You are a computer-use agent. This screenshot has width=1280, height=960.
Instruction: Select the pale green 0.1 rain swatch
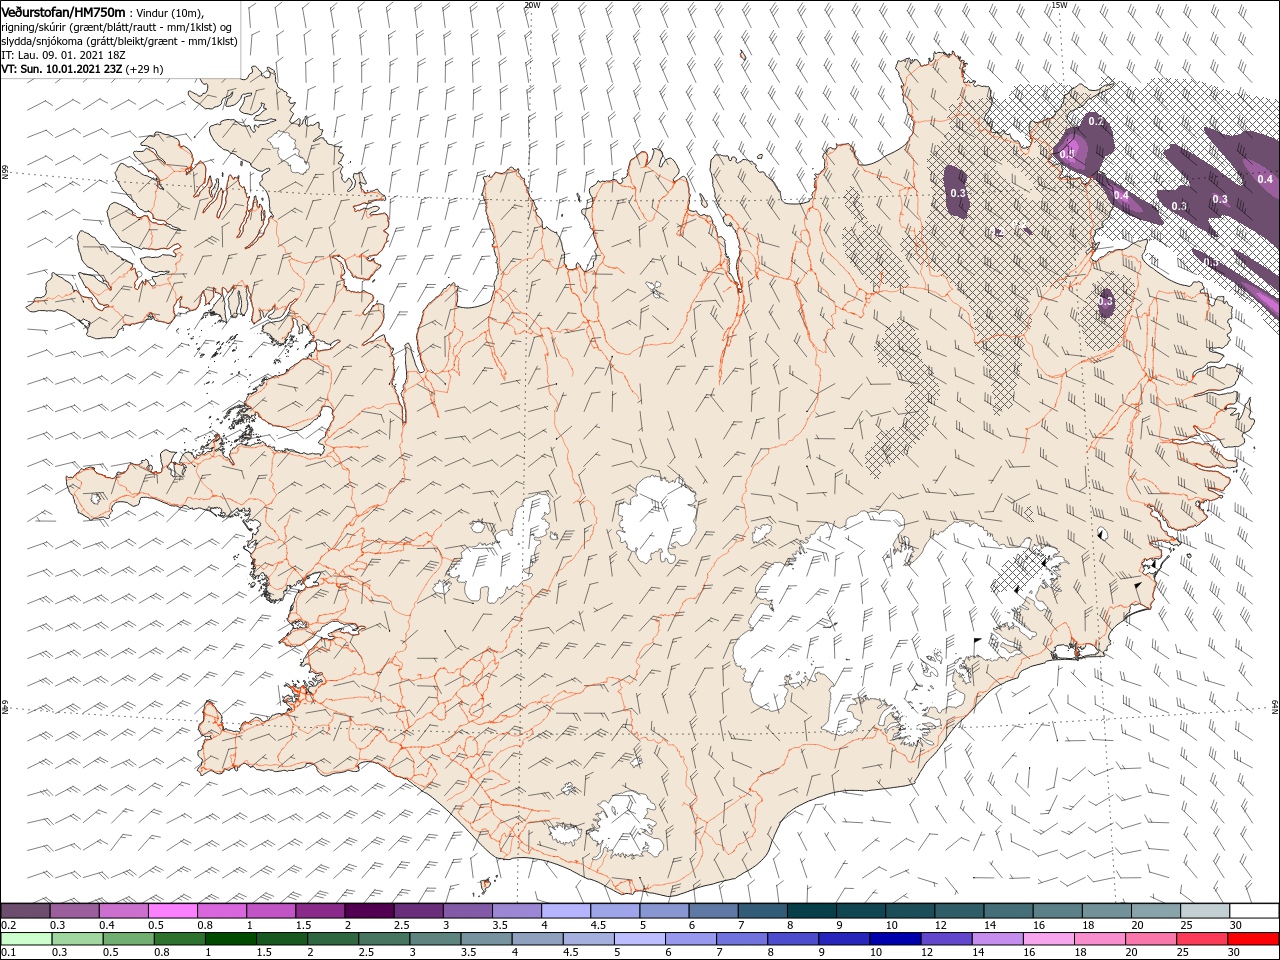[26, 939]
